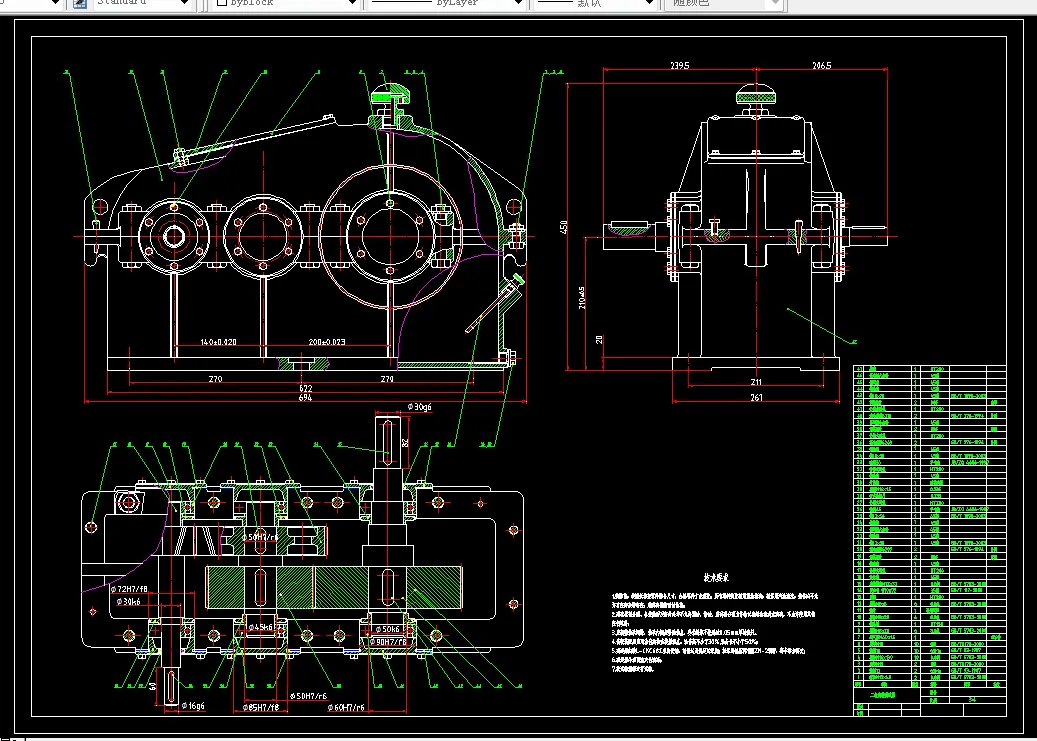Click the Φ72H7/f8 fit label
The image size is (1037, 741).
pos(130,590)
